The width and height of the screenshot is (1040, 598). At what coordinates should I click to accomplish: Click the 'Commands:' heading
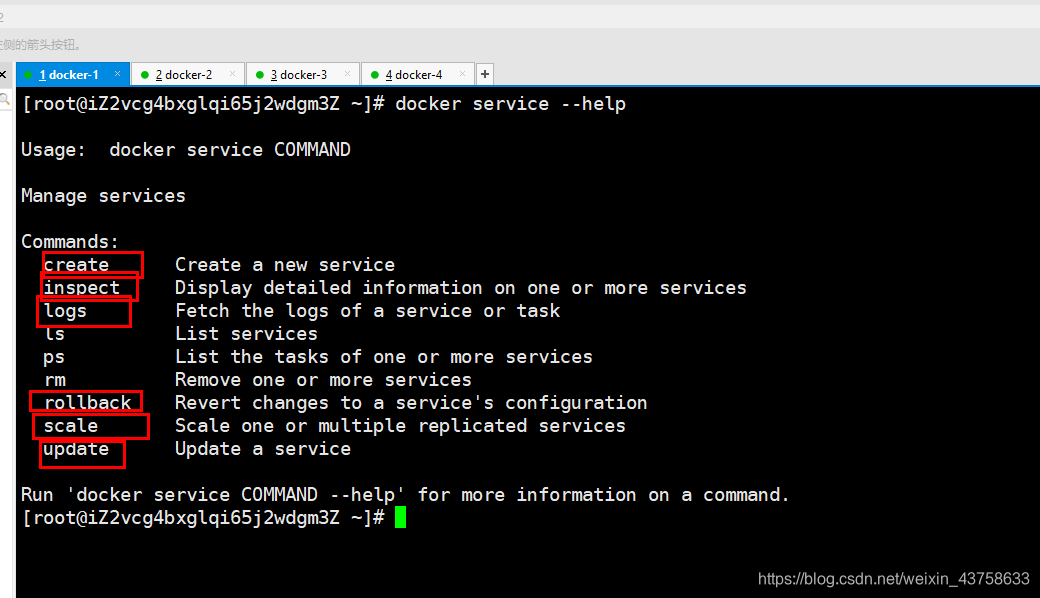[x=70, y=241]
